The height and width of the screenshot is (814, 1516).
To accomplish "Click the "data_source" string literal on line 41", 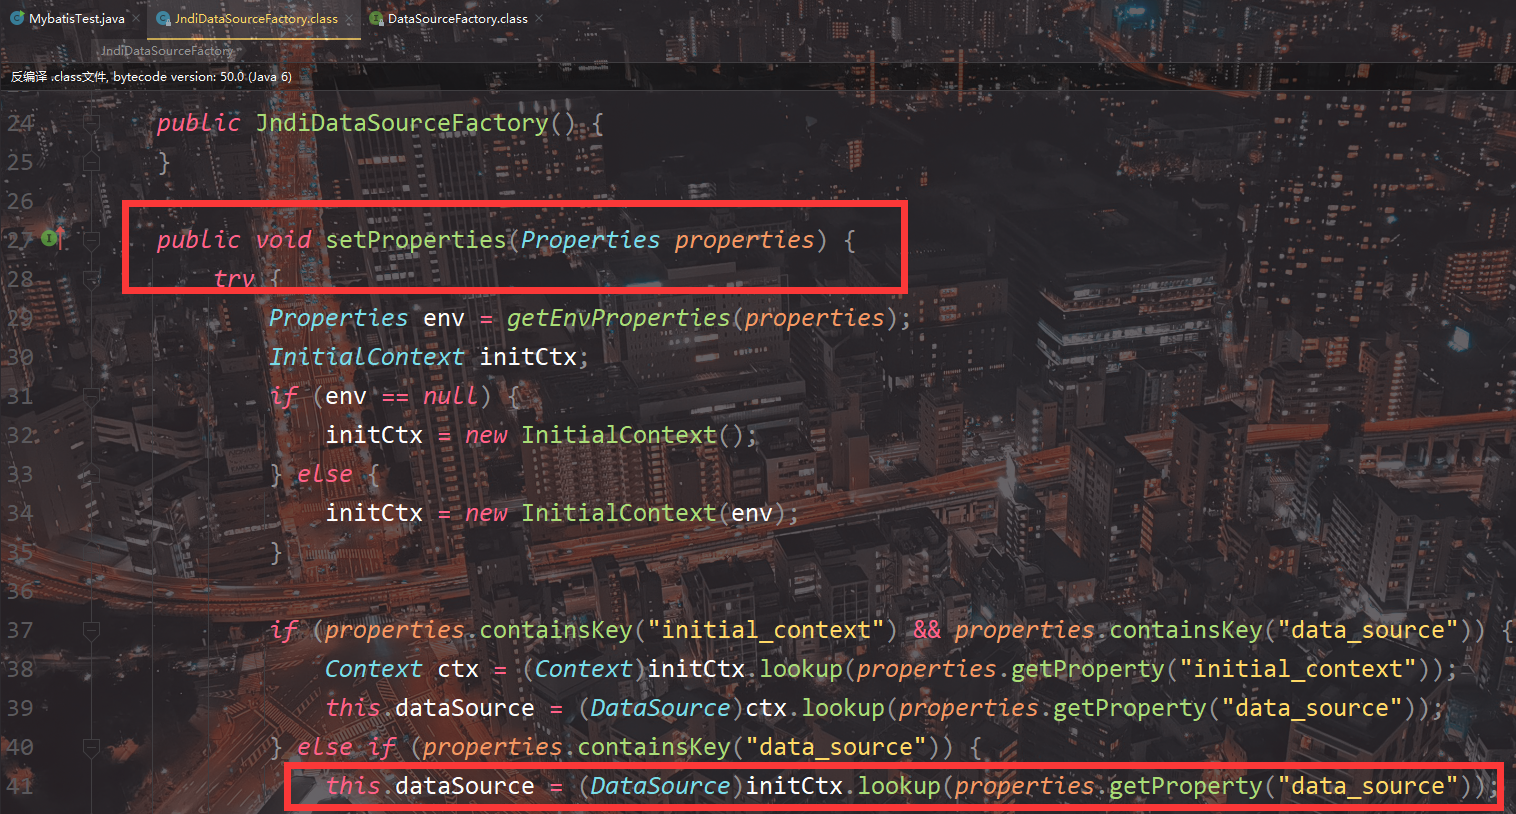I will coord(1367,786).
